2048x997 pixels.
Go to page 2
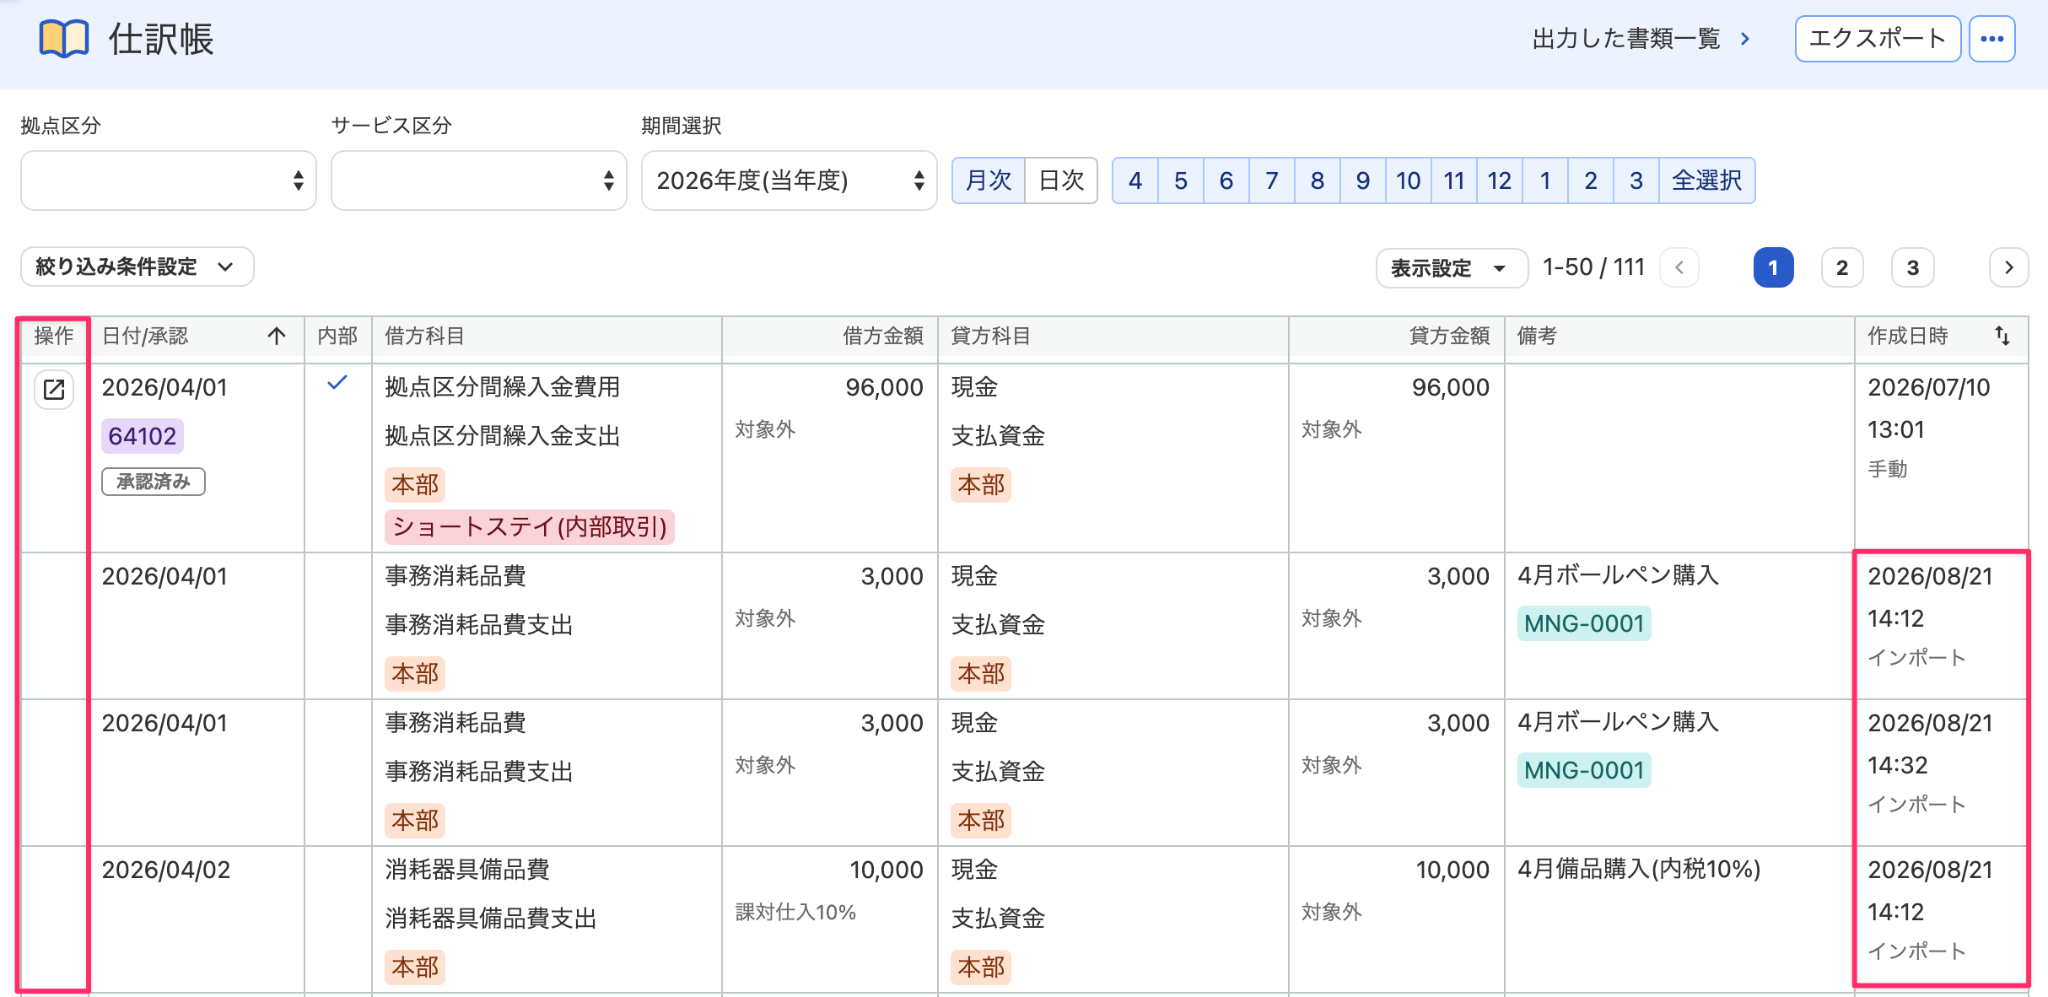[1842, 267]
